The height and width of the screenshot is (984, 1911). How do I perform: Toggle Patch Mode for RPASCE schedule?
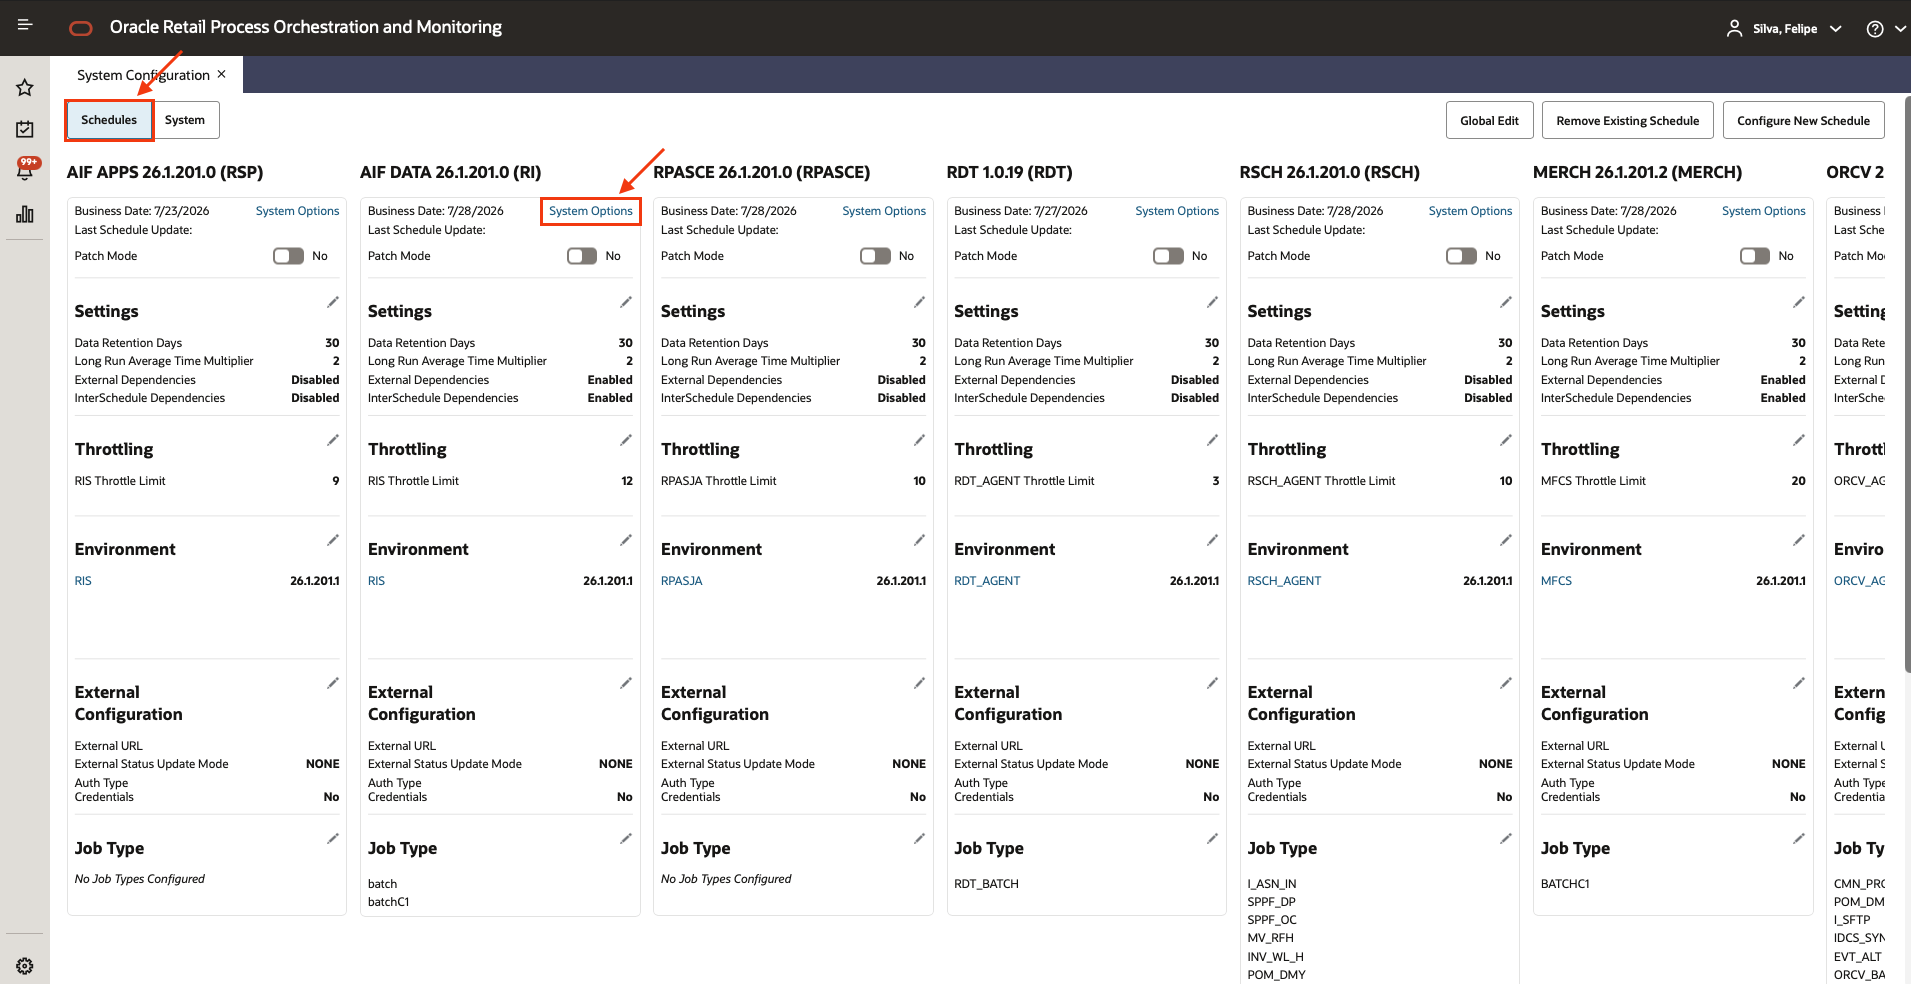pyautogui.click(x=875, y=256)
